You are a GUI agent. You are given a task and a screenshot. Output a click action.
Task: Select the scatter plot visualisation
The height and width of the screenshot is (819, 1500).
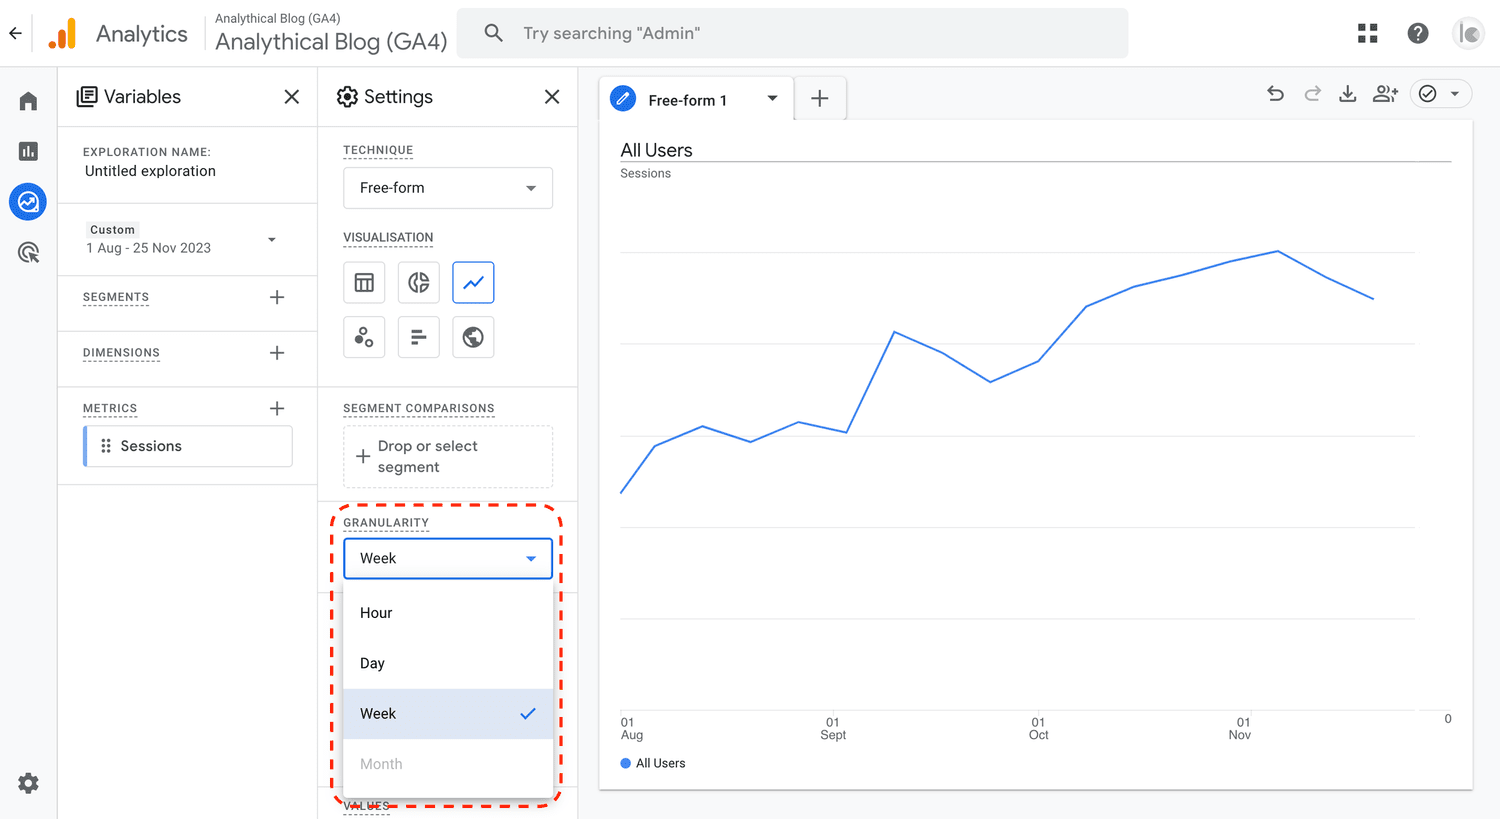[x=364, y=337]
